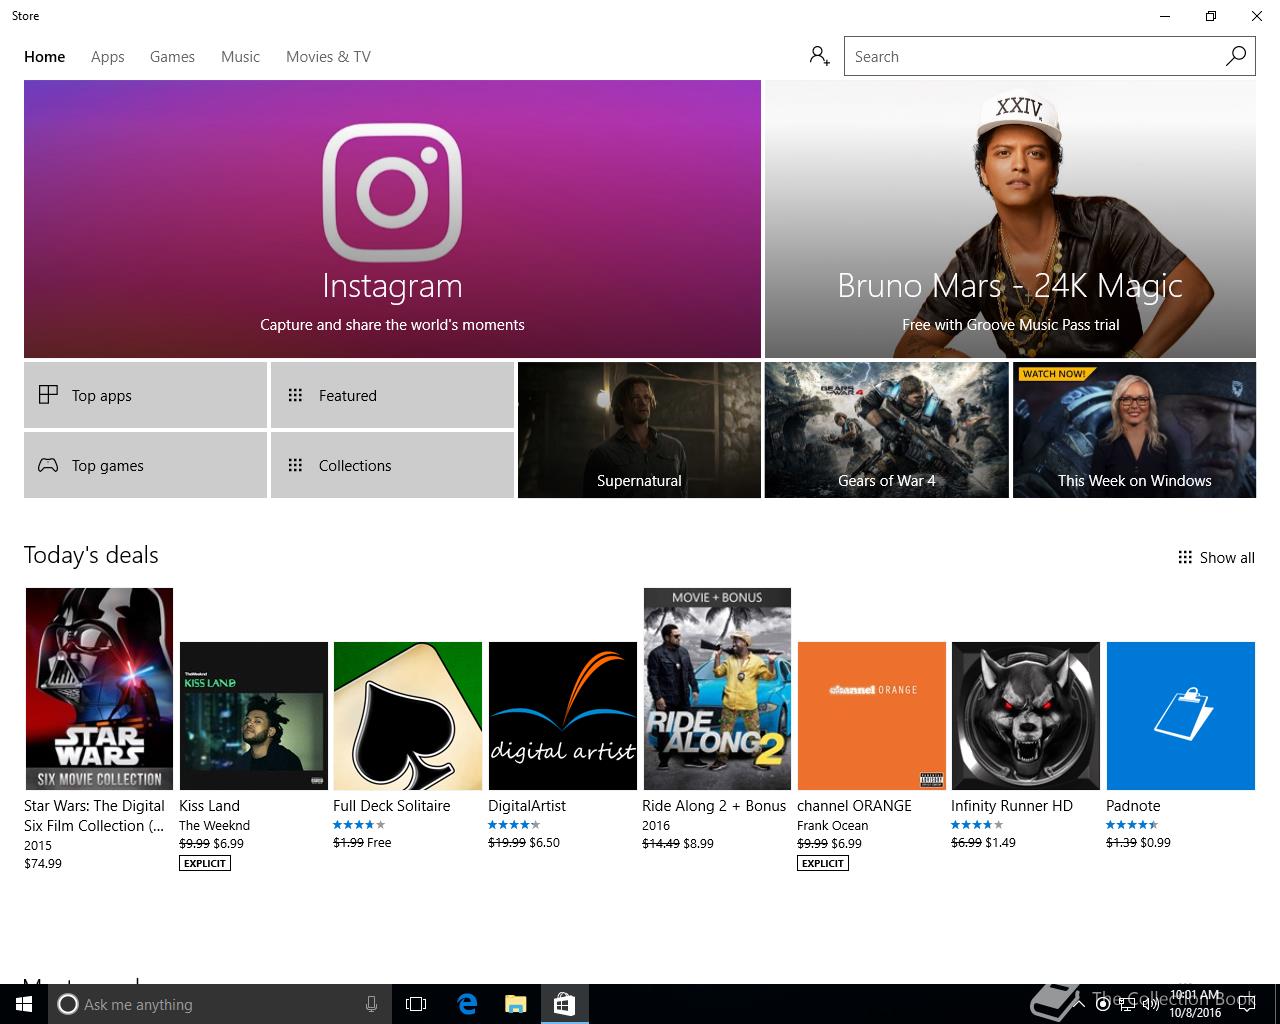Image resolution: width=1280 pixels, height=1024 pixels.
Task: Switch to the Home tab
Action: coord(45,57)
